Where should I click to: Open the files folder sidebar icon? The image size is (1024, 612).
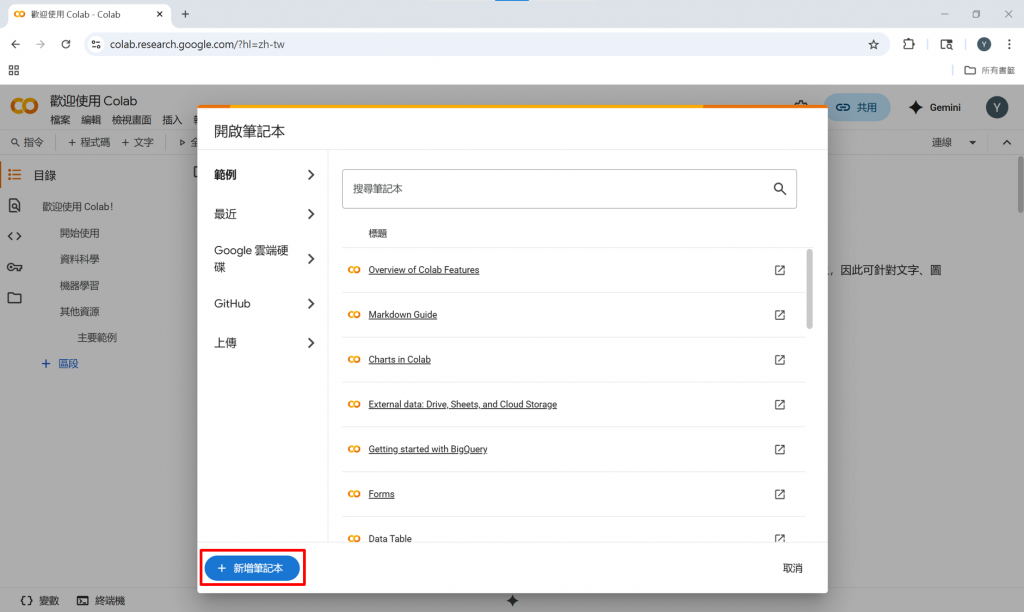14,298
